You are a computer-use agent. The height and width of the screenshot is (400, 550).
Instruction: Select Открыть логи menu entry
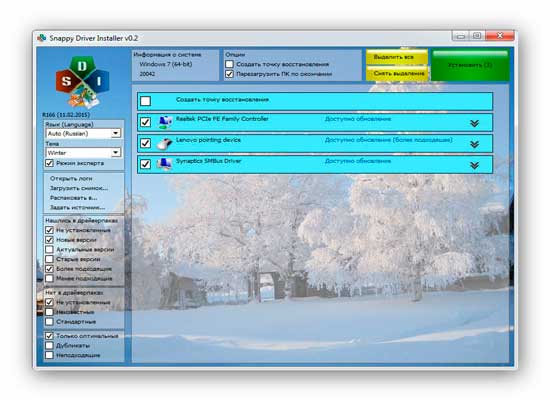(71, 179)
